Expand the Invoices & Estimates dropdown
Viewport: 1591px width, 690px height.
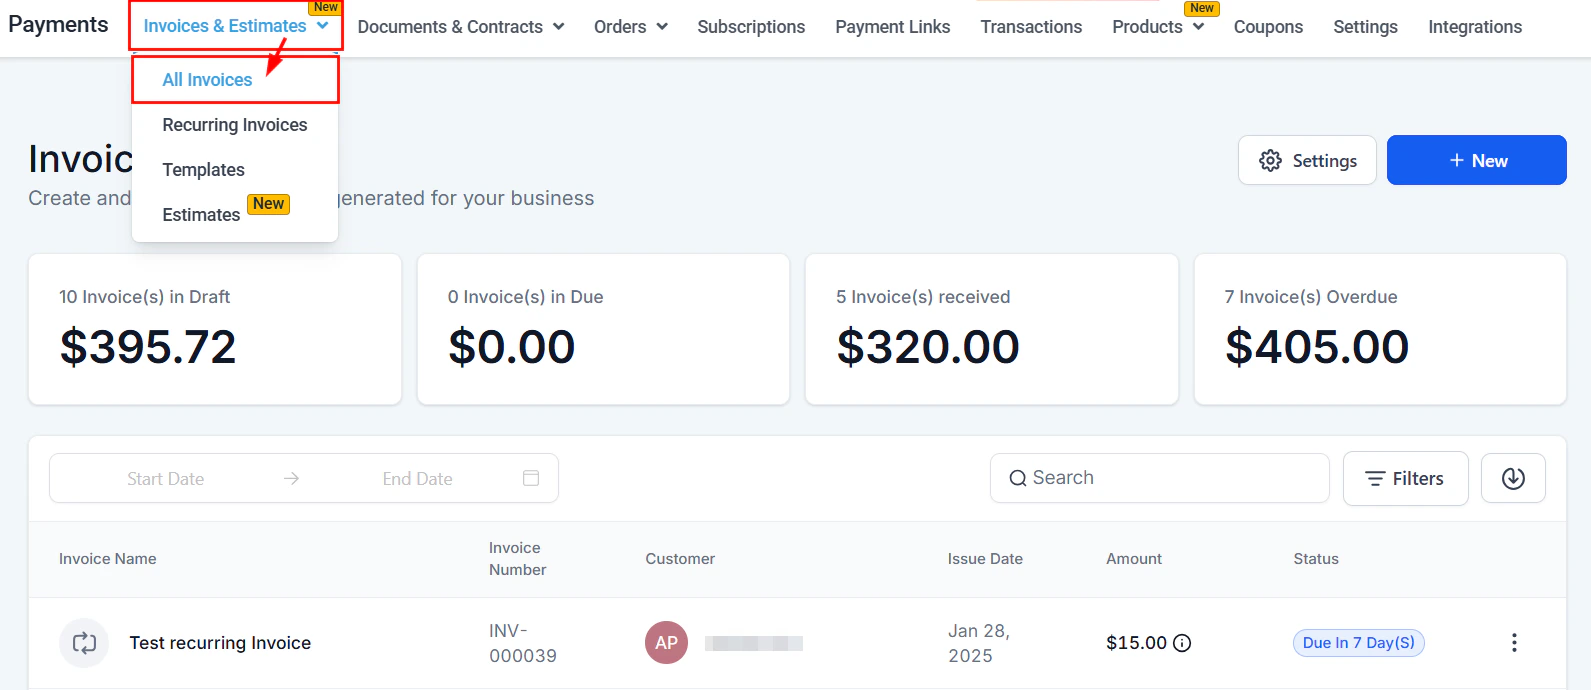235,26
